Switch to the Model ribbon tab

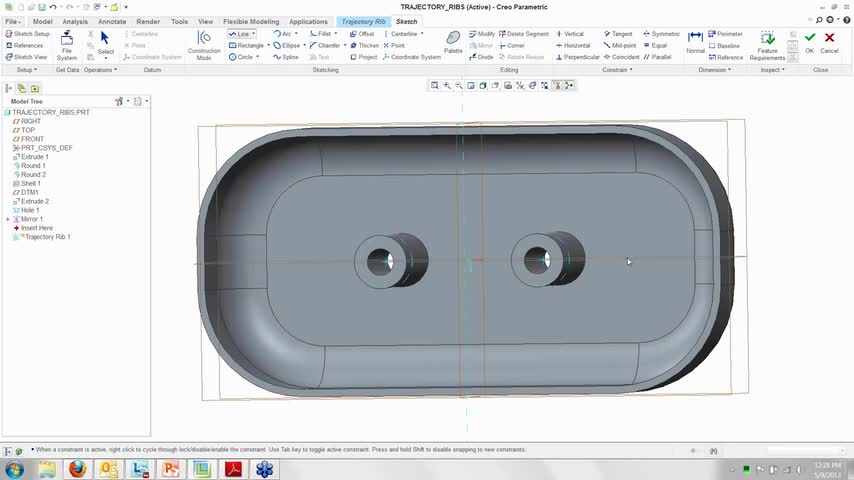(x=42, y=21)
